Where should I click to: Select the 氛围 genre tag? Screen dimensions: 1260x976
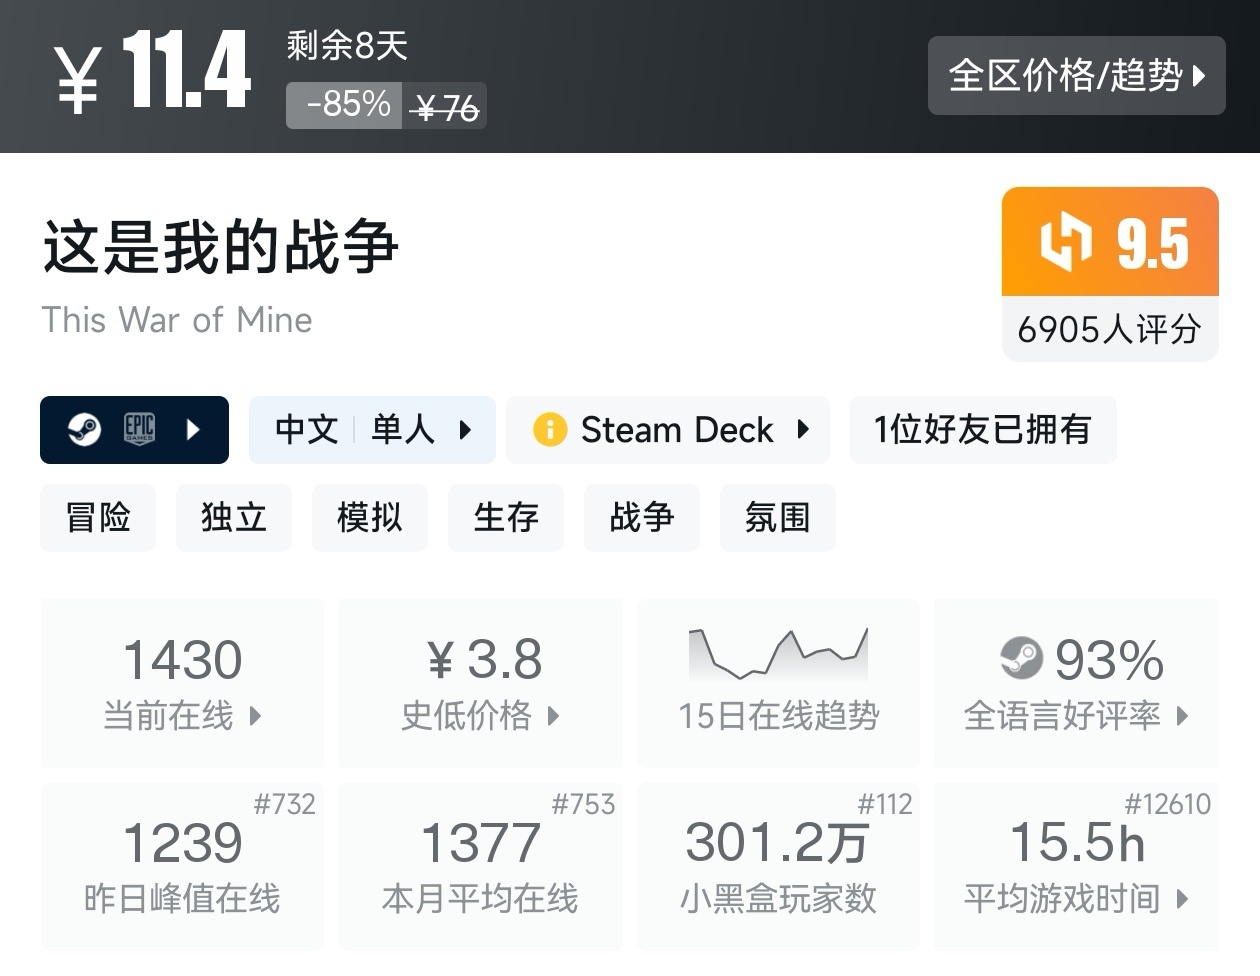777,518
